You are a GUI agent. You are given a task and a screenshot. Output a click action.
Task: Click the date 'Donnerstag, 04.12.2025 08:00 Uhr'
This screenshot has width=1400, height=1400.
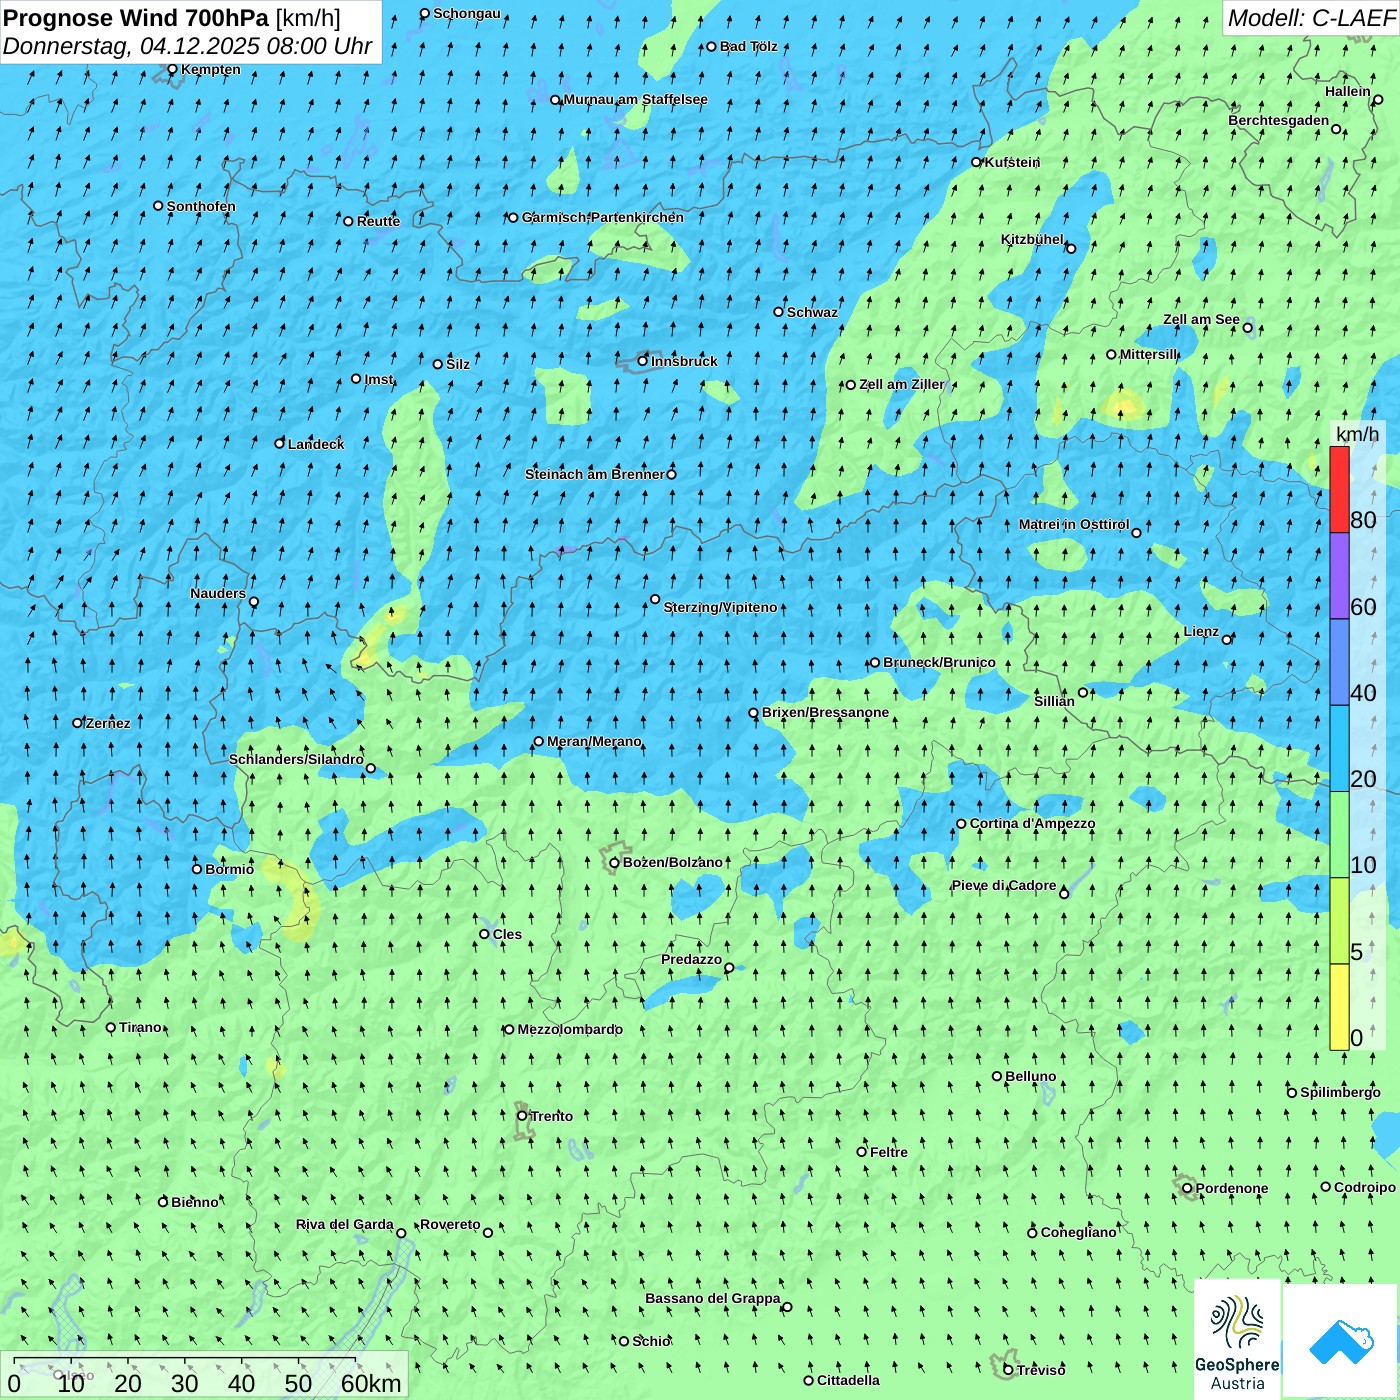187,46
